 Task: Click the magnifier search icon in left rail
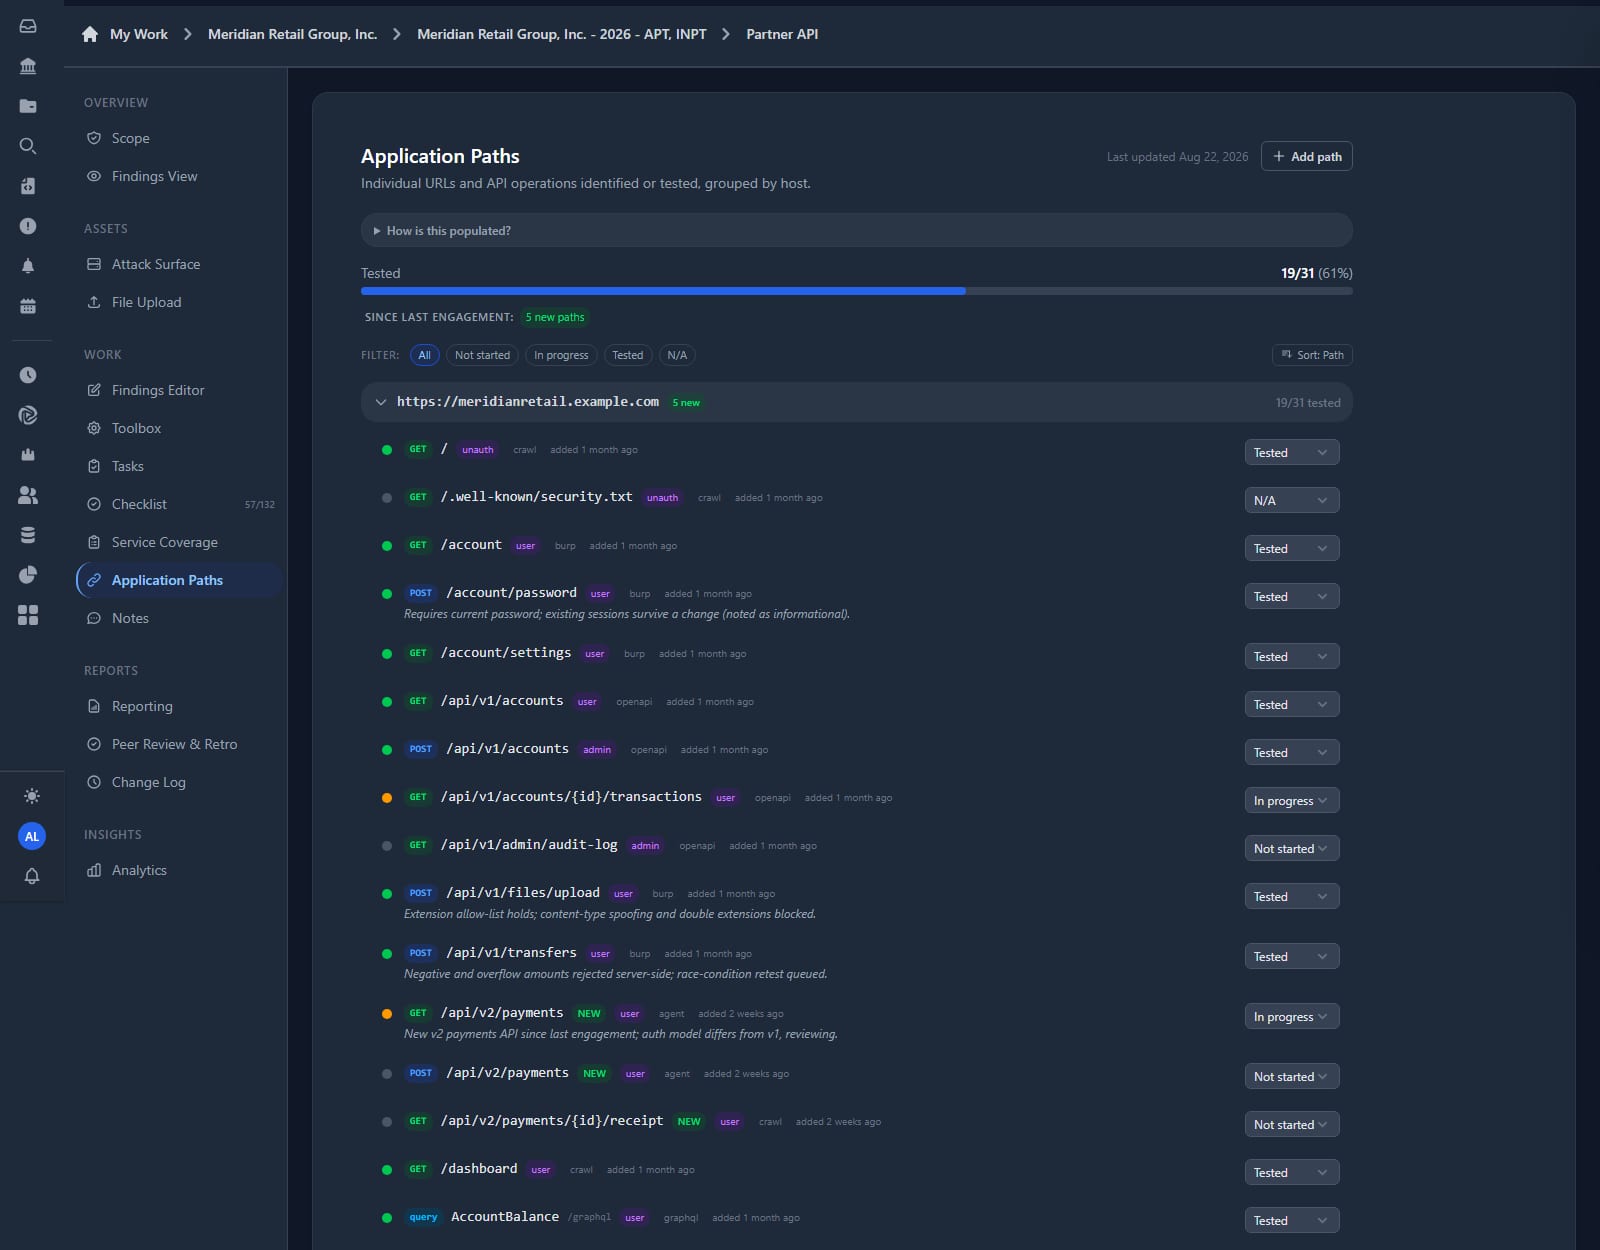[x=28, y=146]
